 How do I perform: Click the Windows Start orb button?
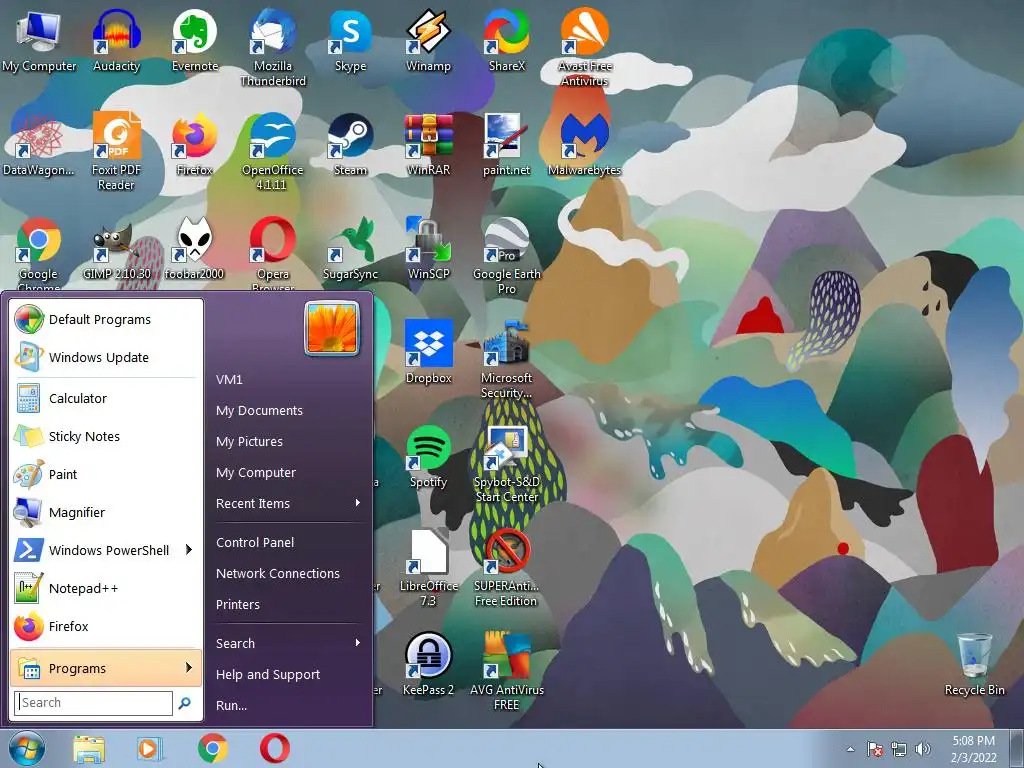click(x=27, y=748)
